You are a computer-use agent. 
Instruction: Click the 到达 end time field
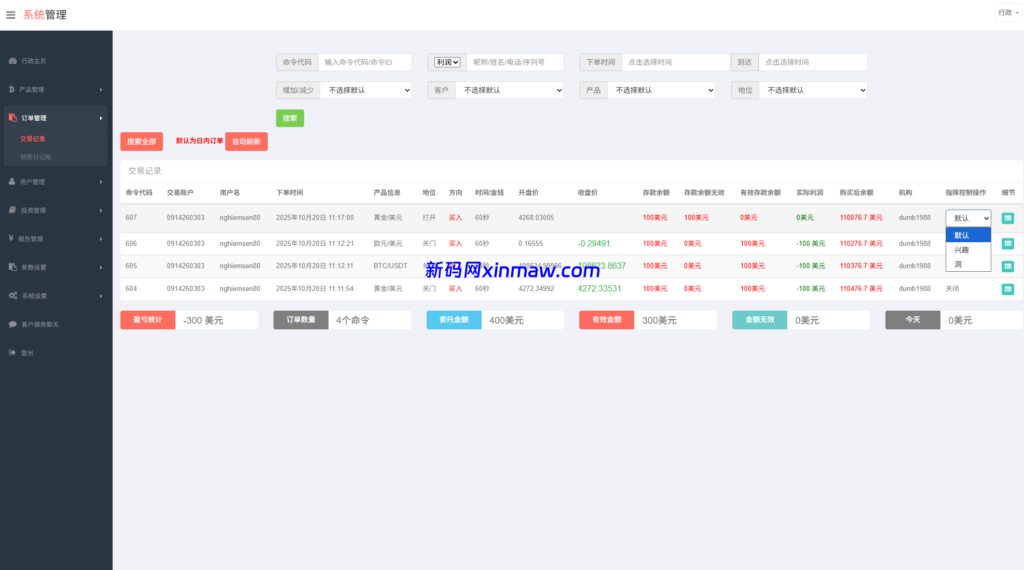813,62
